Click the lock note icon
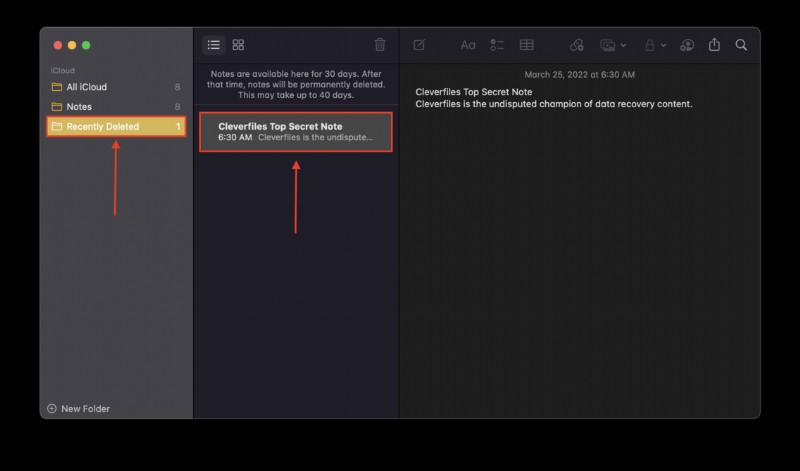The height and width of the screenshot is (471, 800). 649,45
